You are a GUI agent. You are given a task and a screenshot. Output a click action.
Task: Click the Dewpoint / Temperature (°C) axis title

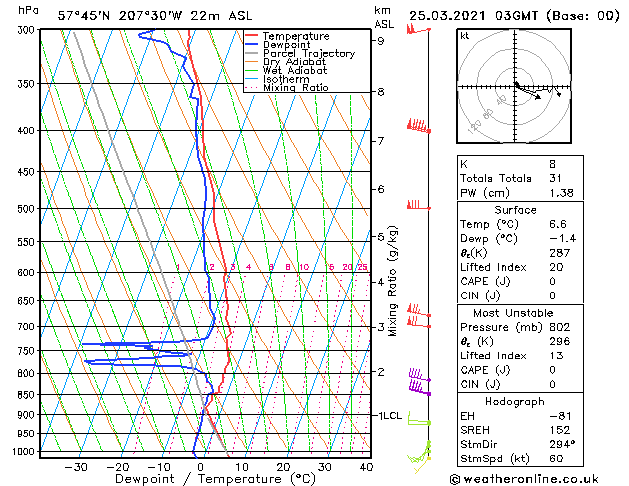coord(215,479)
